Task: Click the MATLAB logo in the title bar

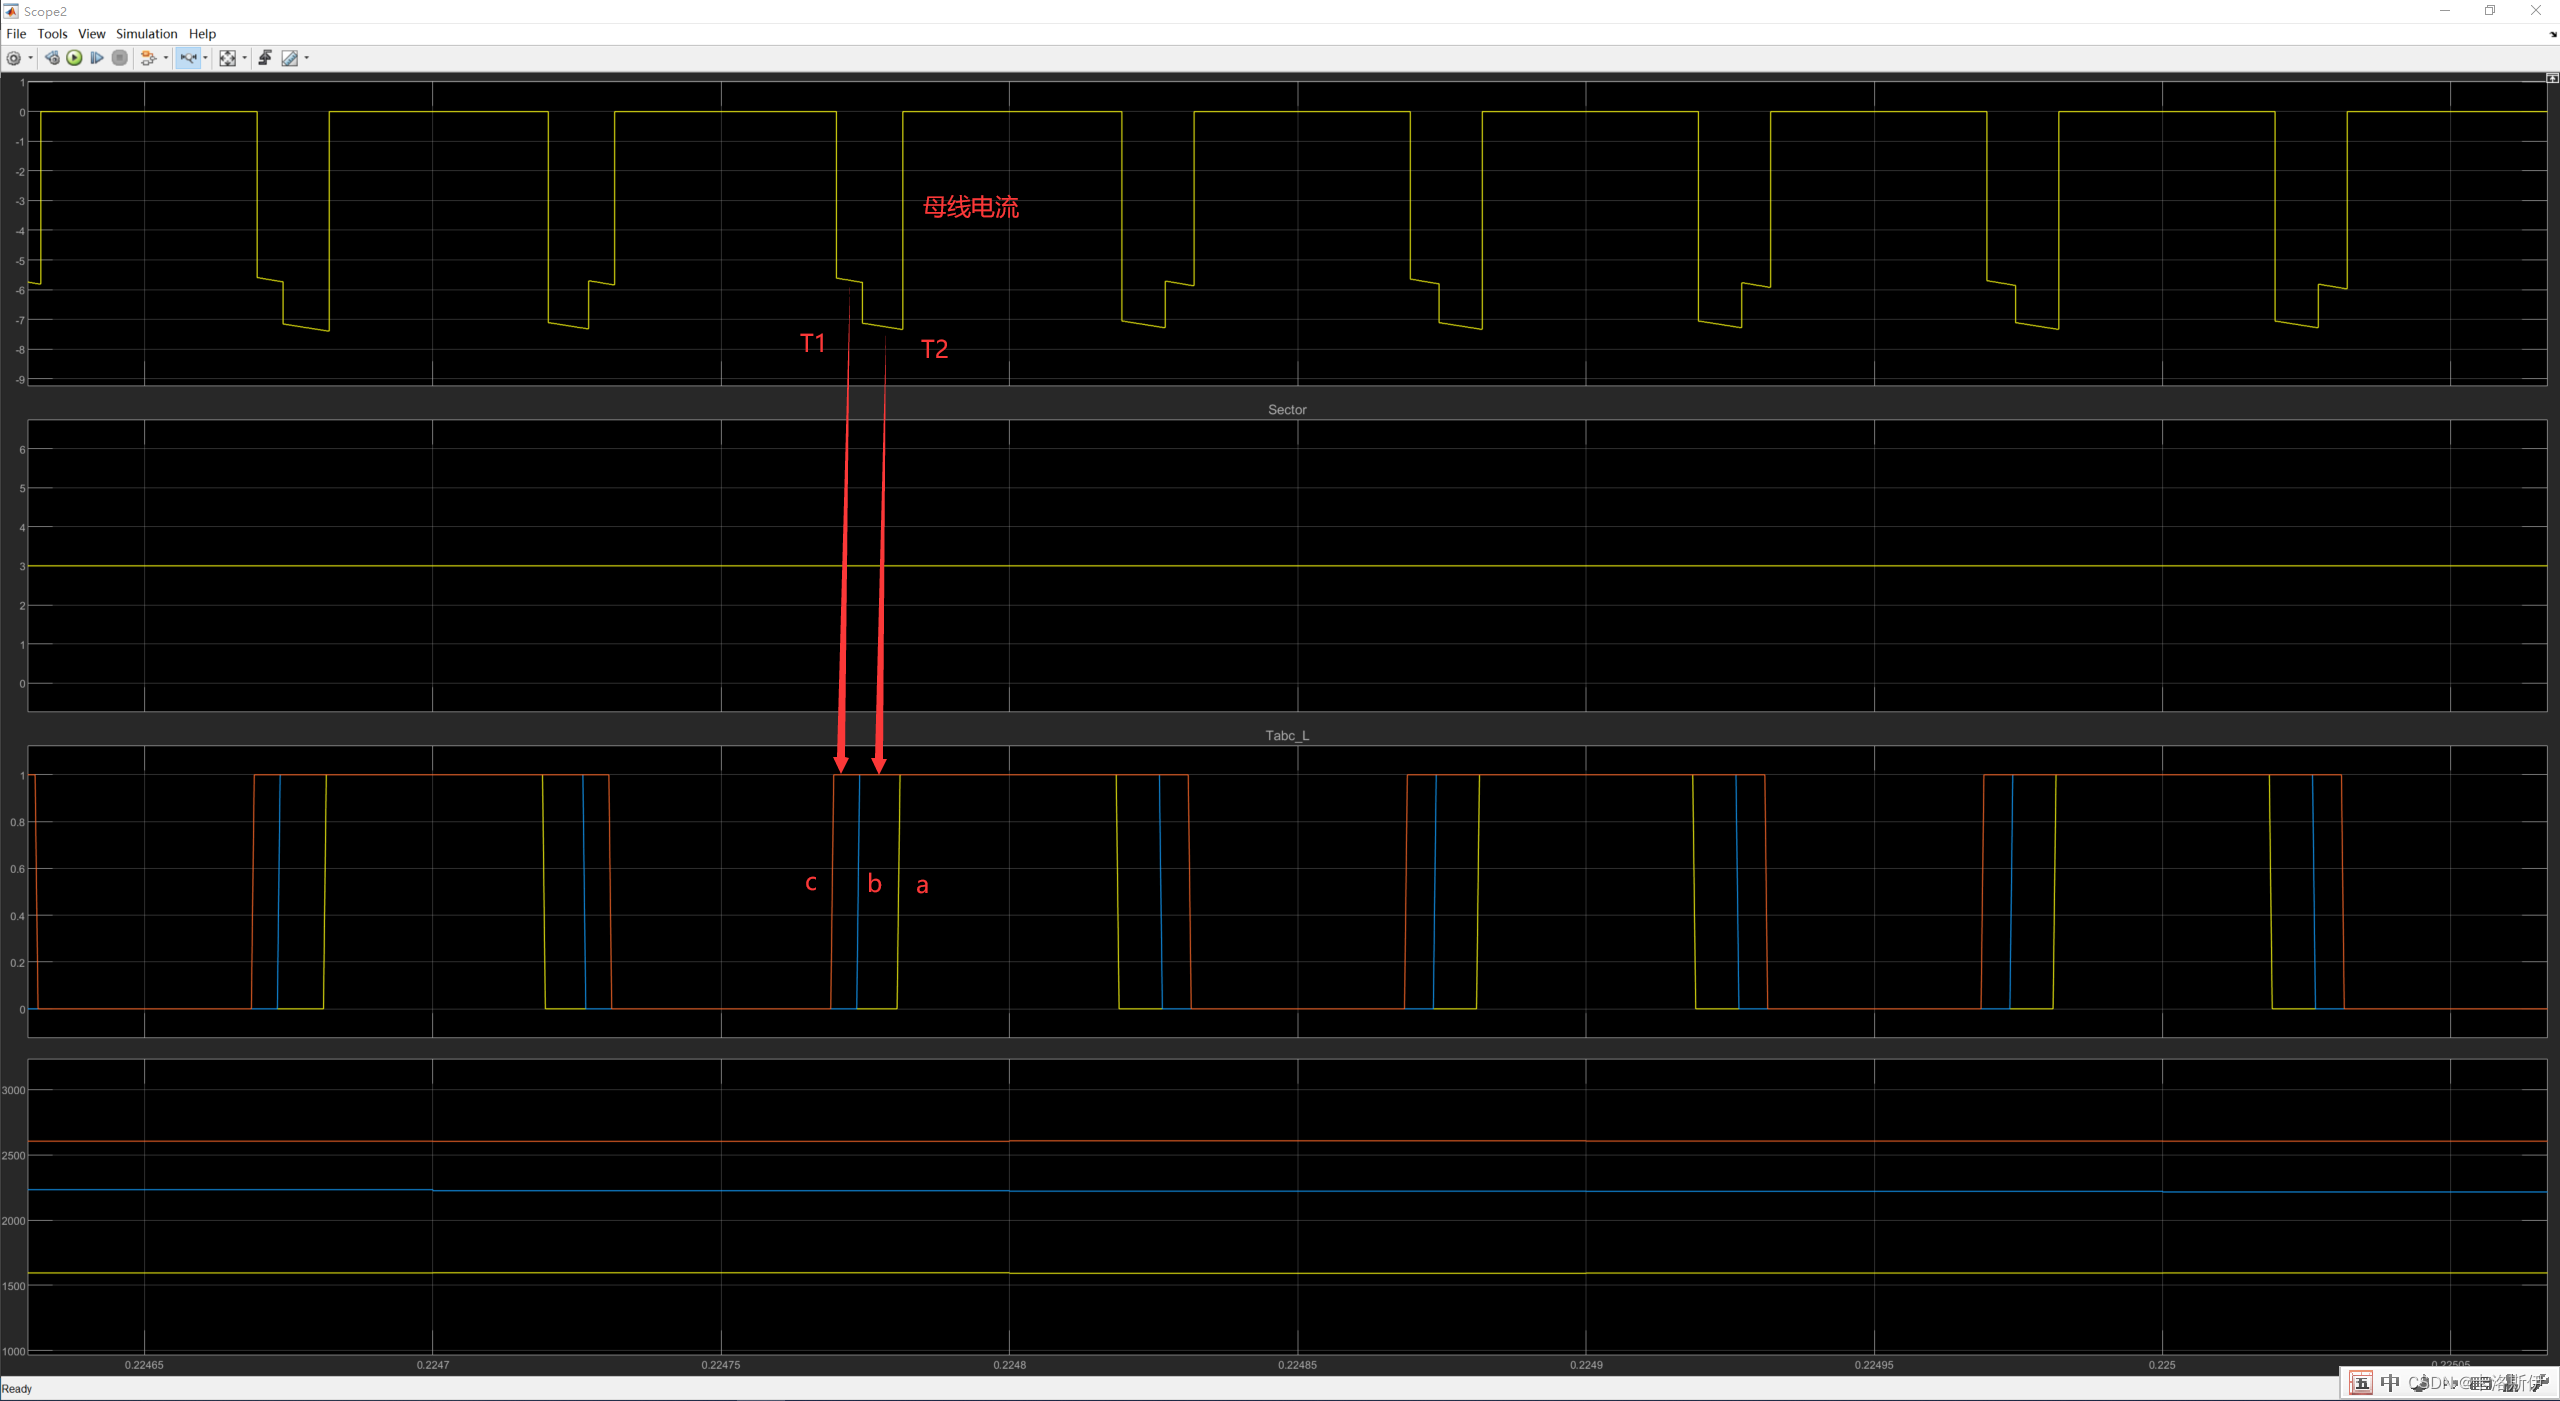Action: [11, 11]
